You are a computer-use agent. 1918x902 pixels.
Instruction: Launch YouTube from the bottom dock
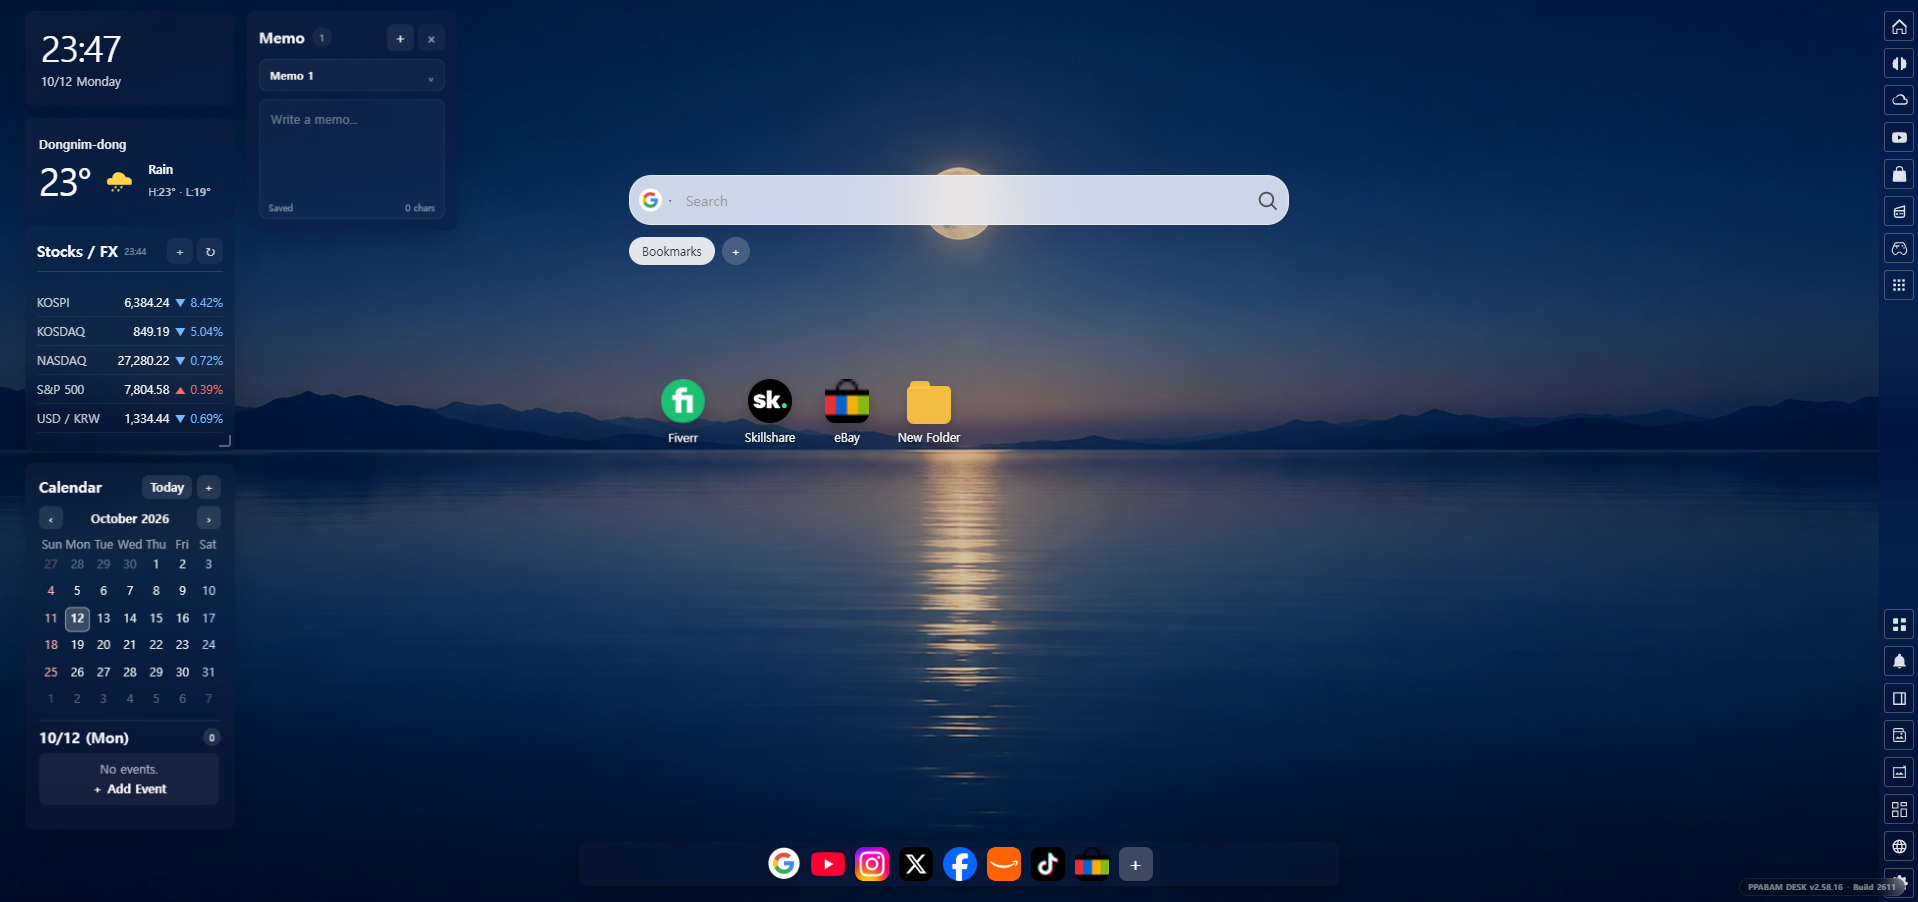[828, 864]
